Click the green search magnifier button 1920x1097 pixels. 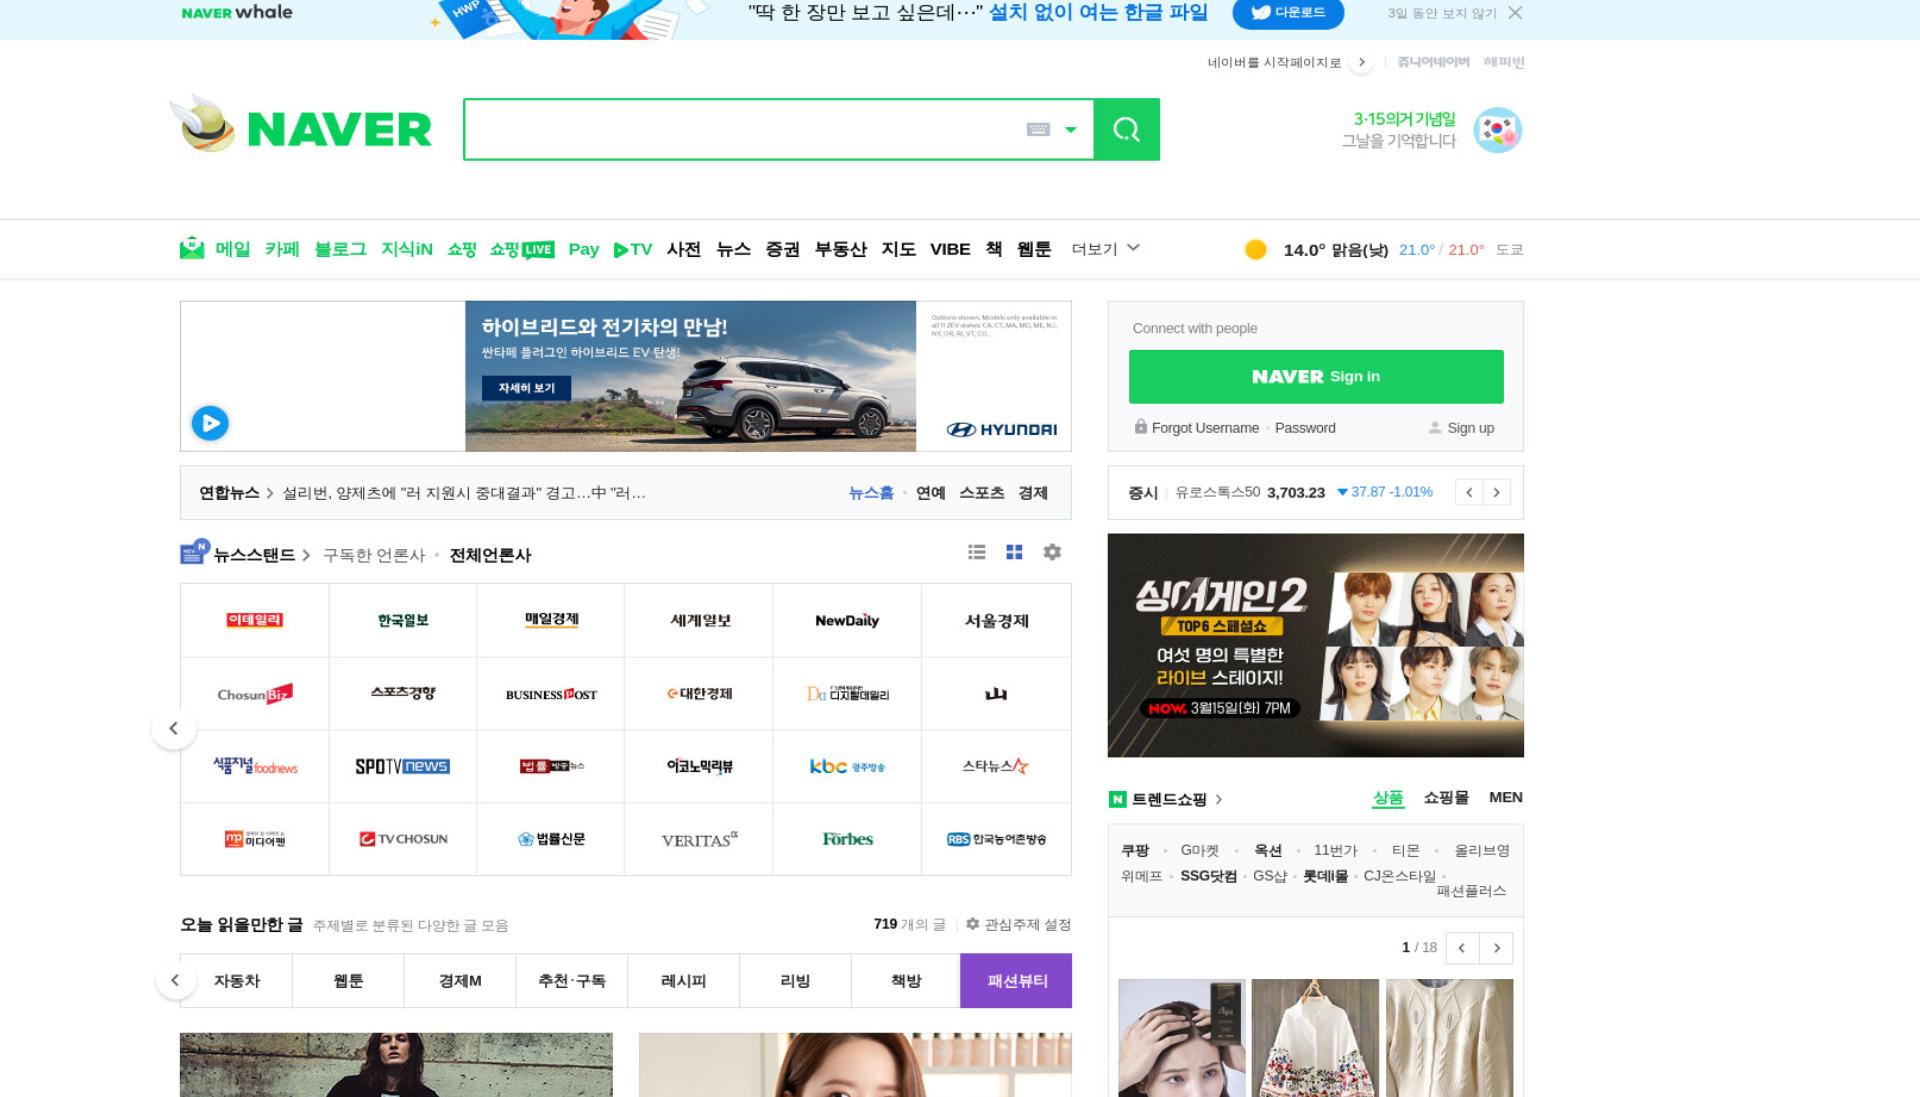coord(1126,129)
